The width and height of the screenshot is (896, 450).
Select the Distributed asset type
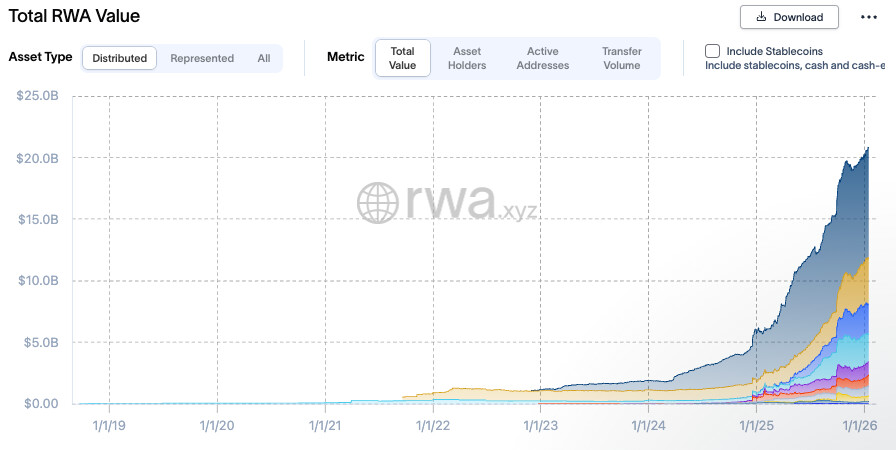coord(119,58)
